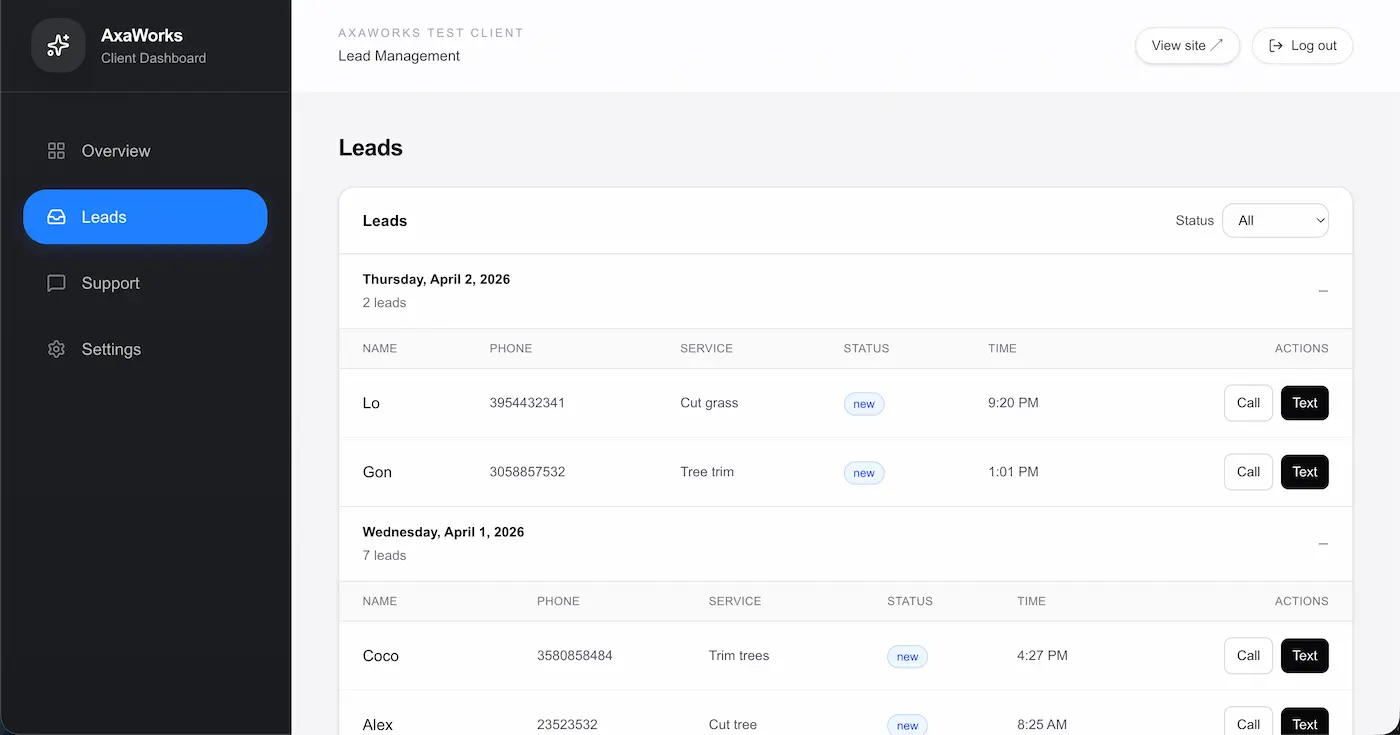Screen dimensions: 1400x735
Task: Collapse the Thursday, April 2 lead group
Action: 1323,291
